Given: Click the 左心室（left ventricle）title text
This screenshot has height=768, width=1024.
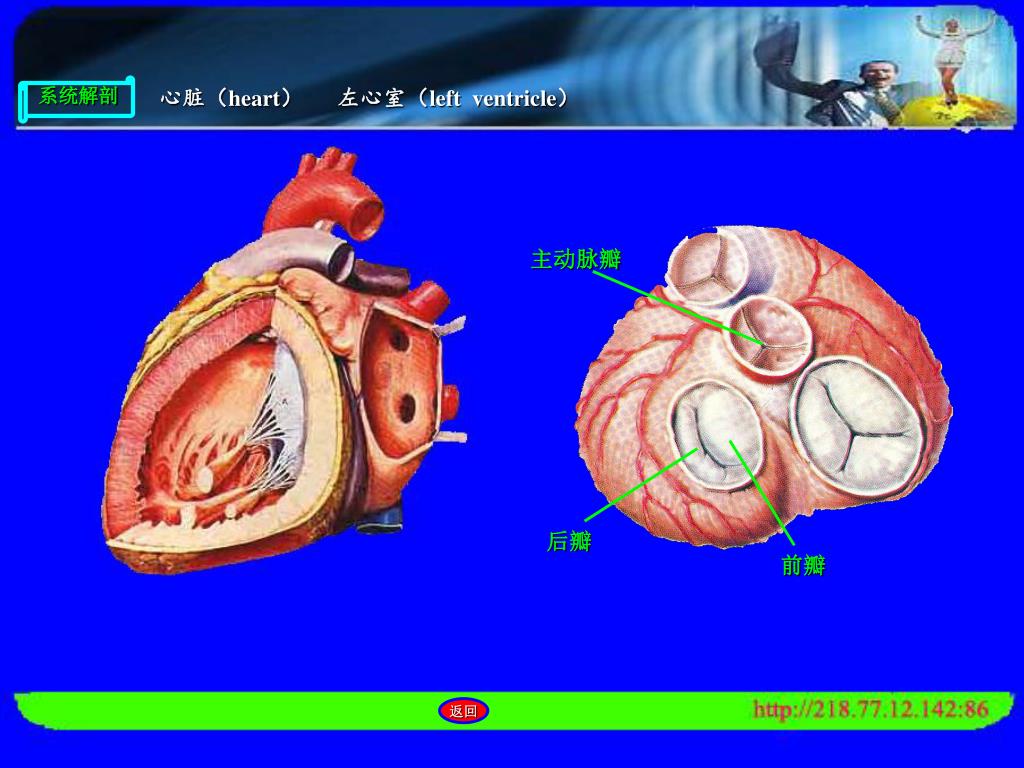Looking at the screenshot, I should click(453, 99).
